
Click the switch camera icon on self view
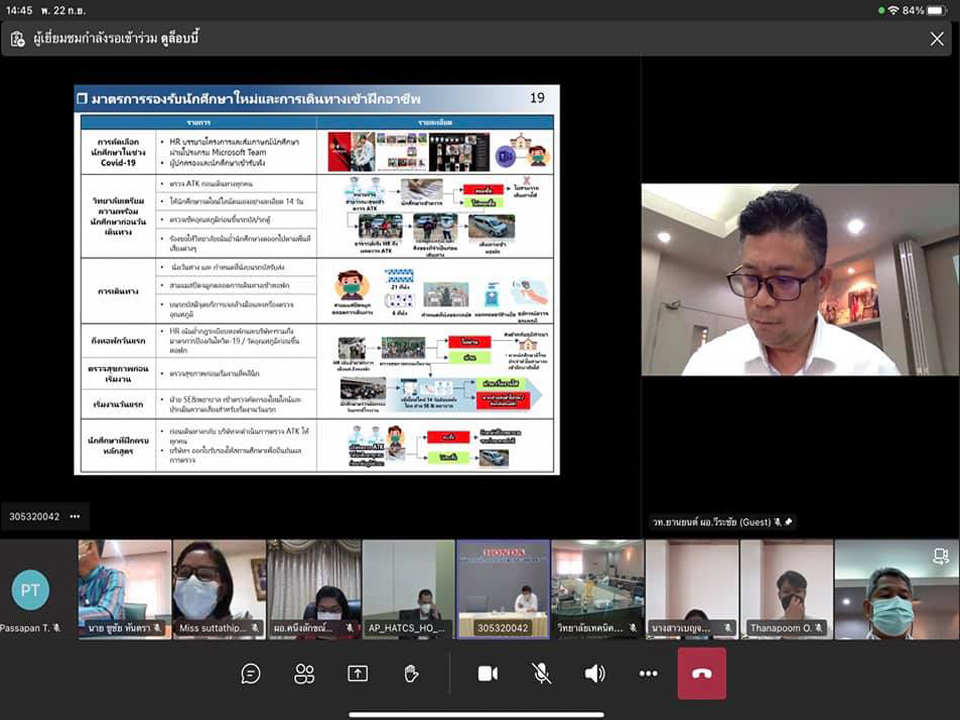click(x=940, y=556)
